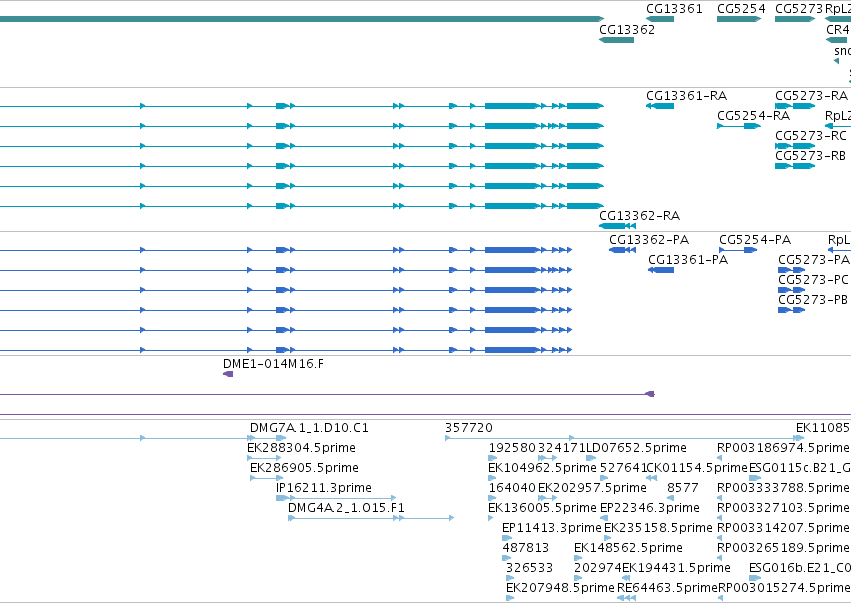Select the 164040 EST label
The height and width of the screenshot is (603, 851).
pos(512,487)
